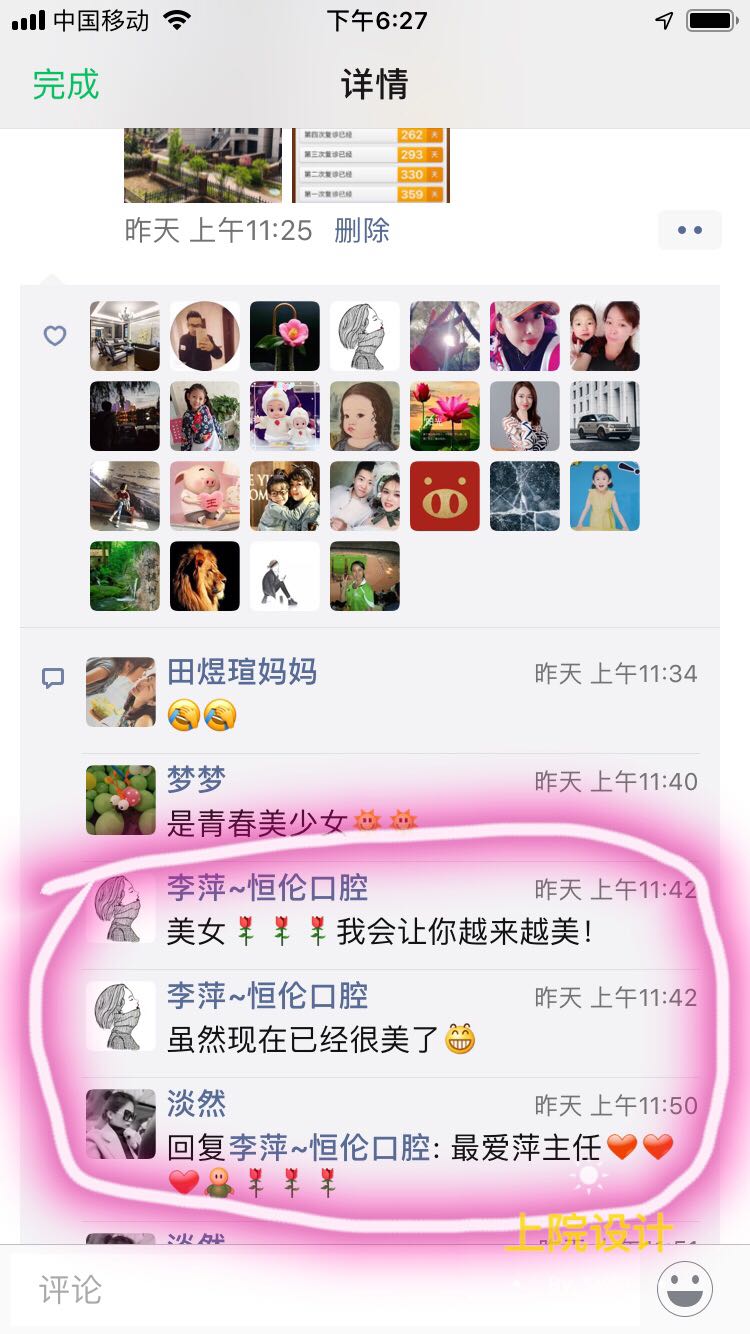Focus the 评论 comment input field
The height and width of the screenshot is (1334, 750).
pyautogui.click(x=325, y=1289)
